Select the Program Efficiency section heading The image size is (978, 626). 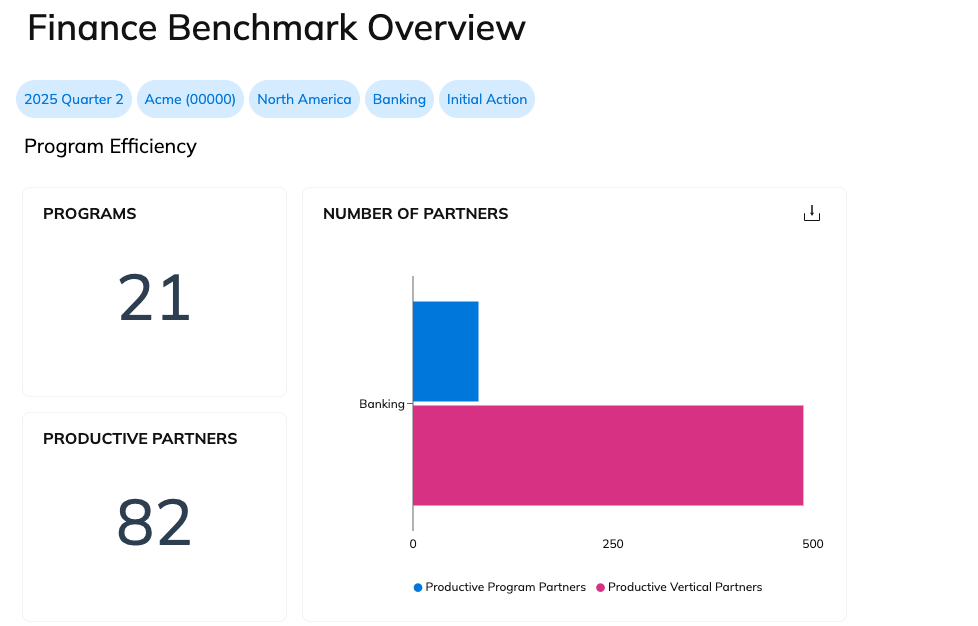(x=110, y=147)
